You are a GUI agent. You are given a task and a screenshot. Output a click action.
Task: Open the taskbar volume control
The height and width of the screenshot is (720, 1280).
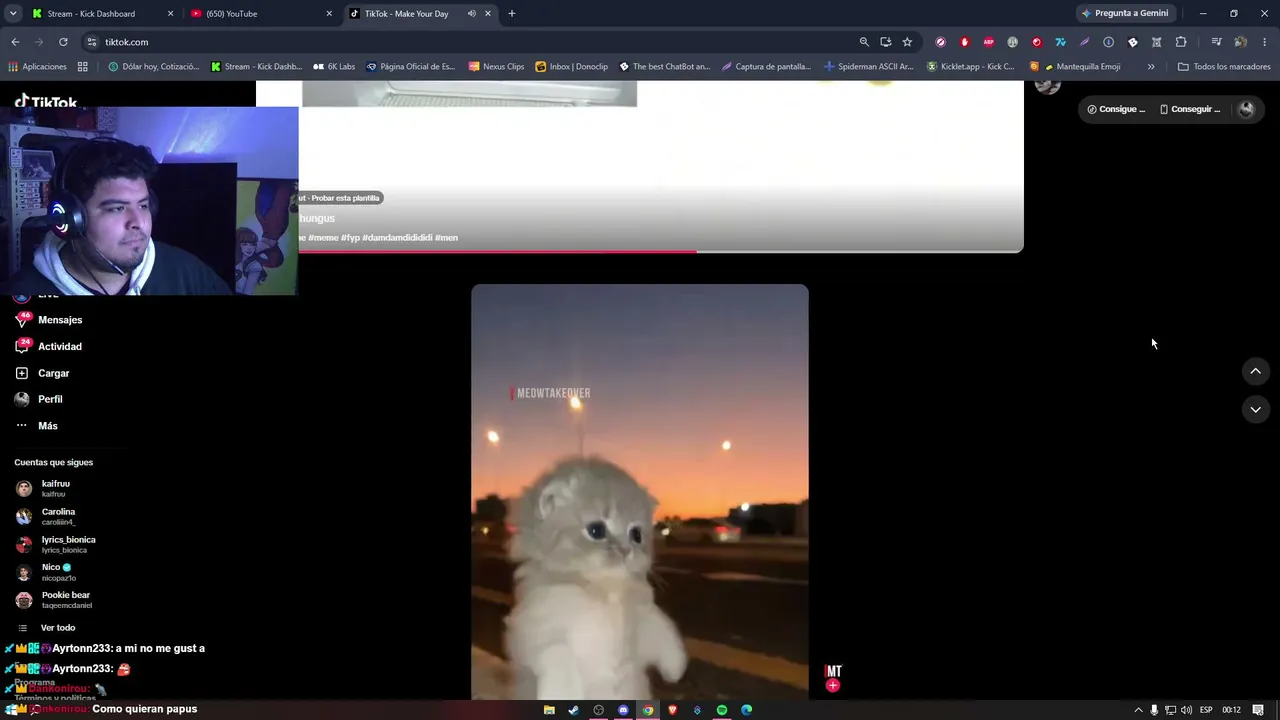[x=1186, y=710]
